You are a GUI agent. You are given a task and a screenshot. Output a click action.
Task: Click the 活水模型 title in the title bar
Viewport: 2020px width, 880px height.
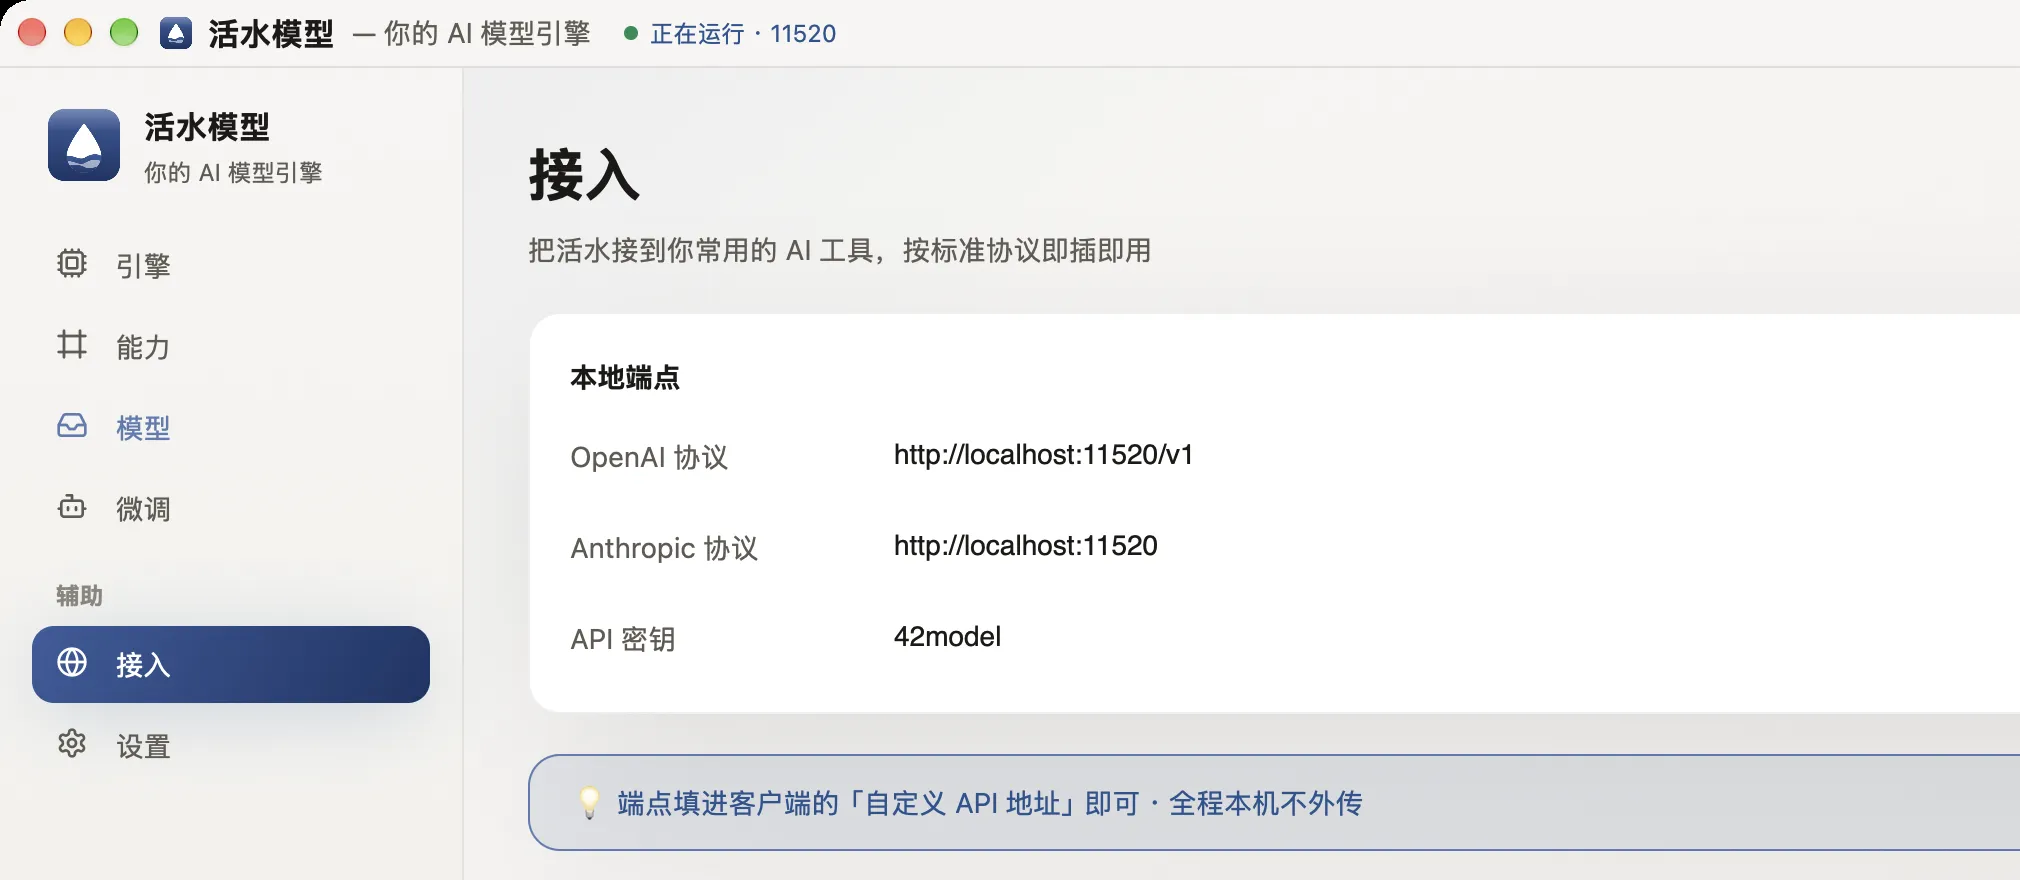tap(271, 34)
